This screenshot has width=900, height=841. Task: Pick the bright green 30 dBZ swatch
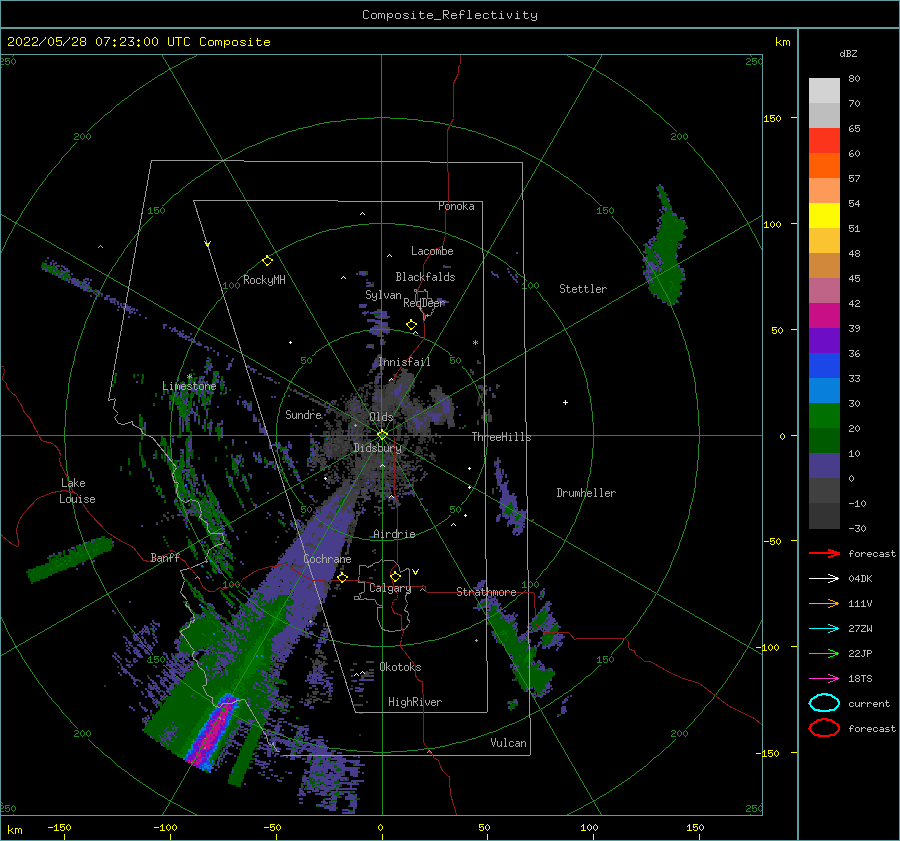coord(824,416)
